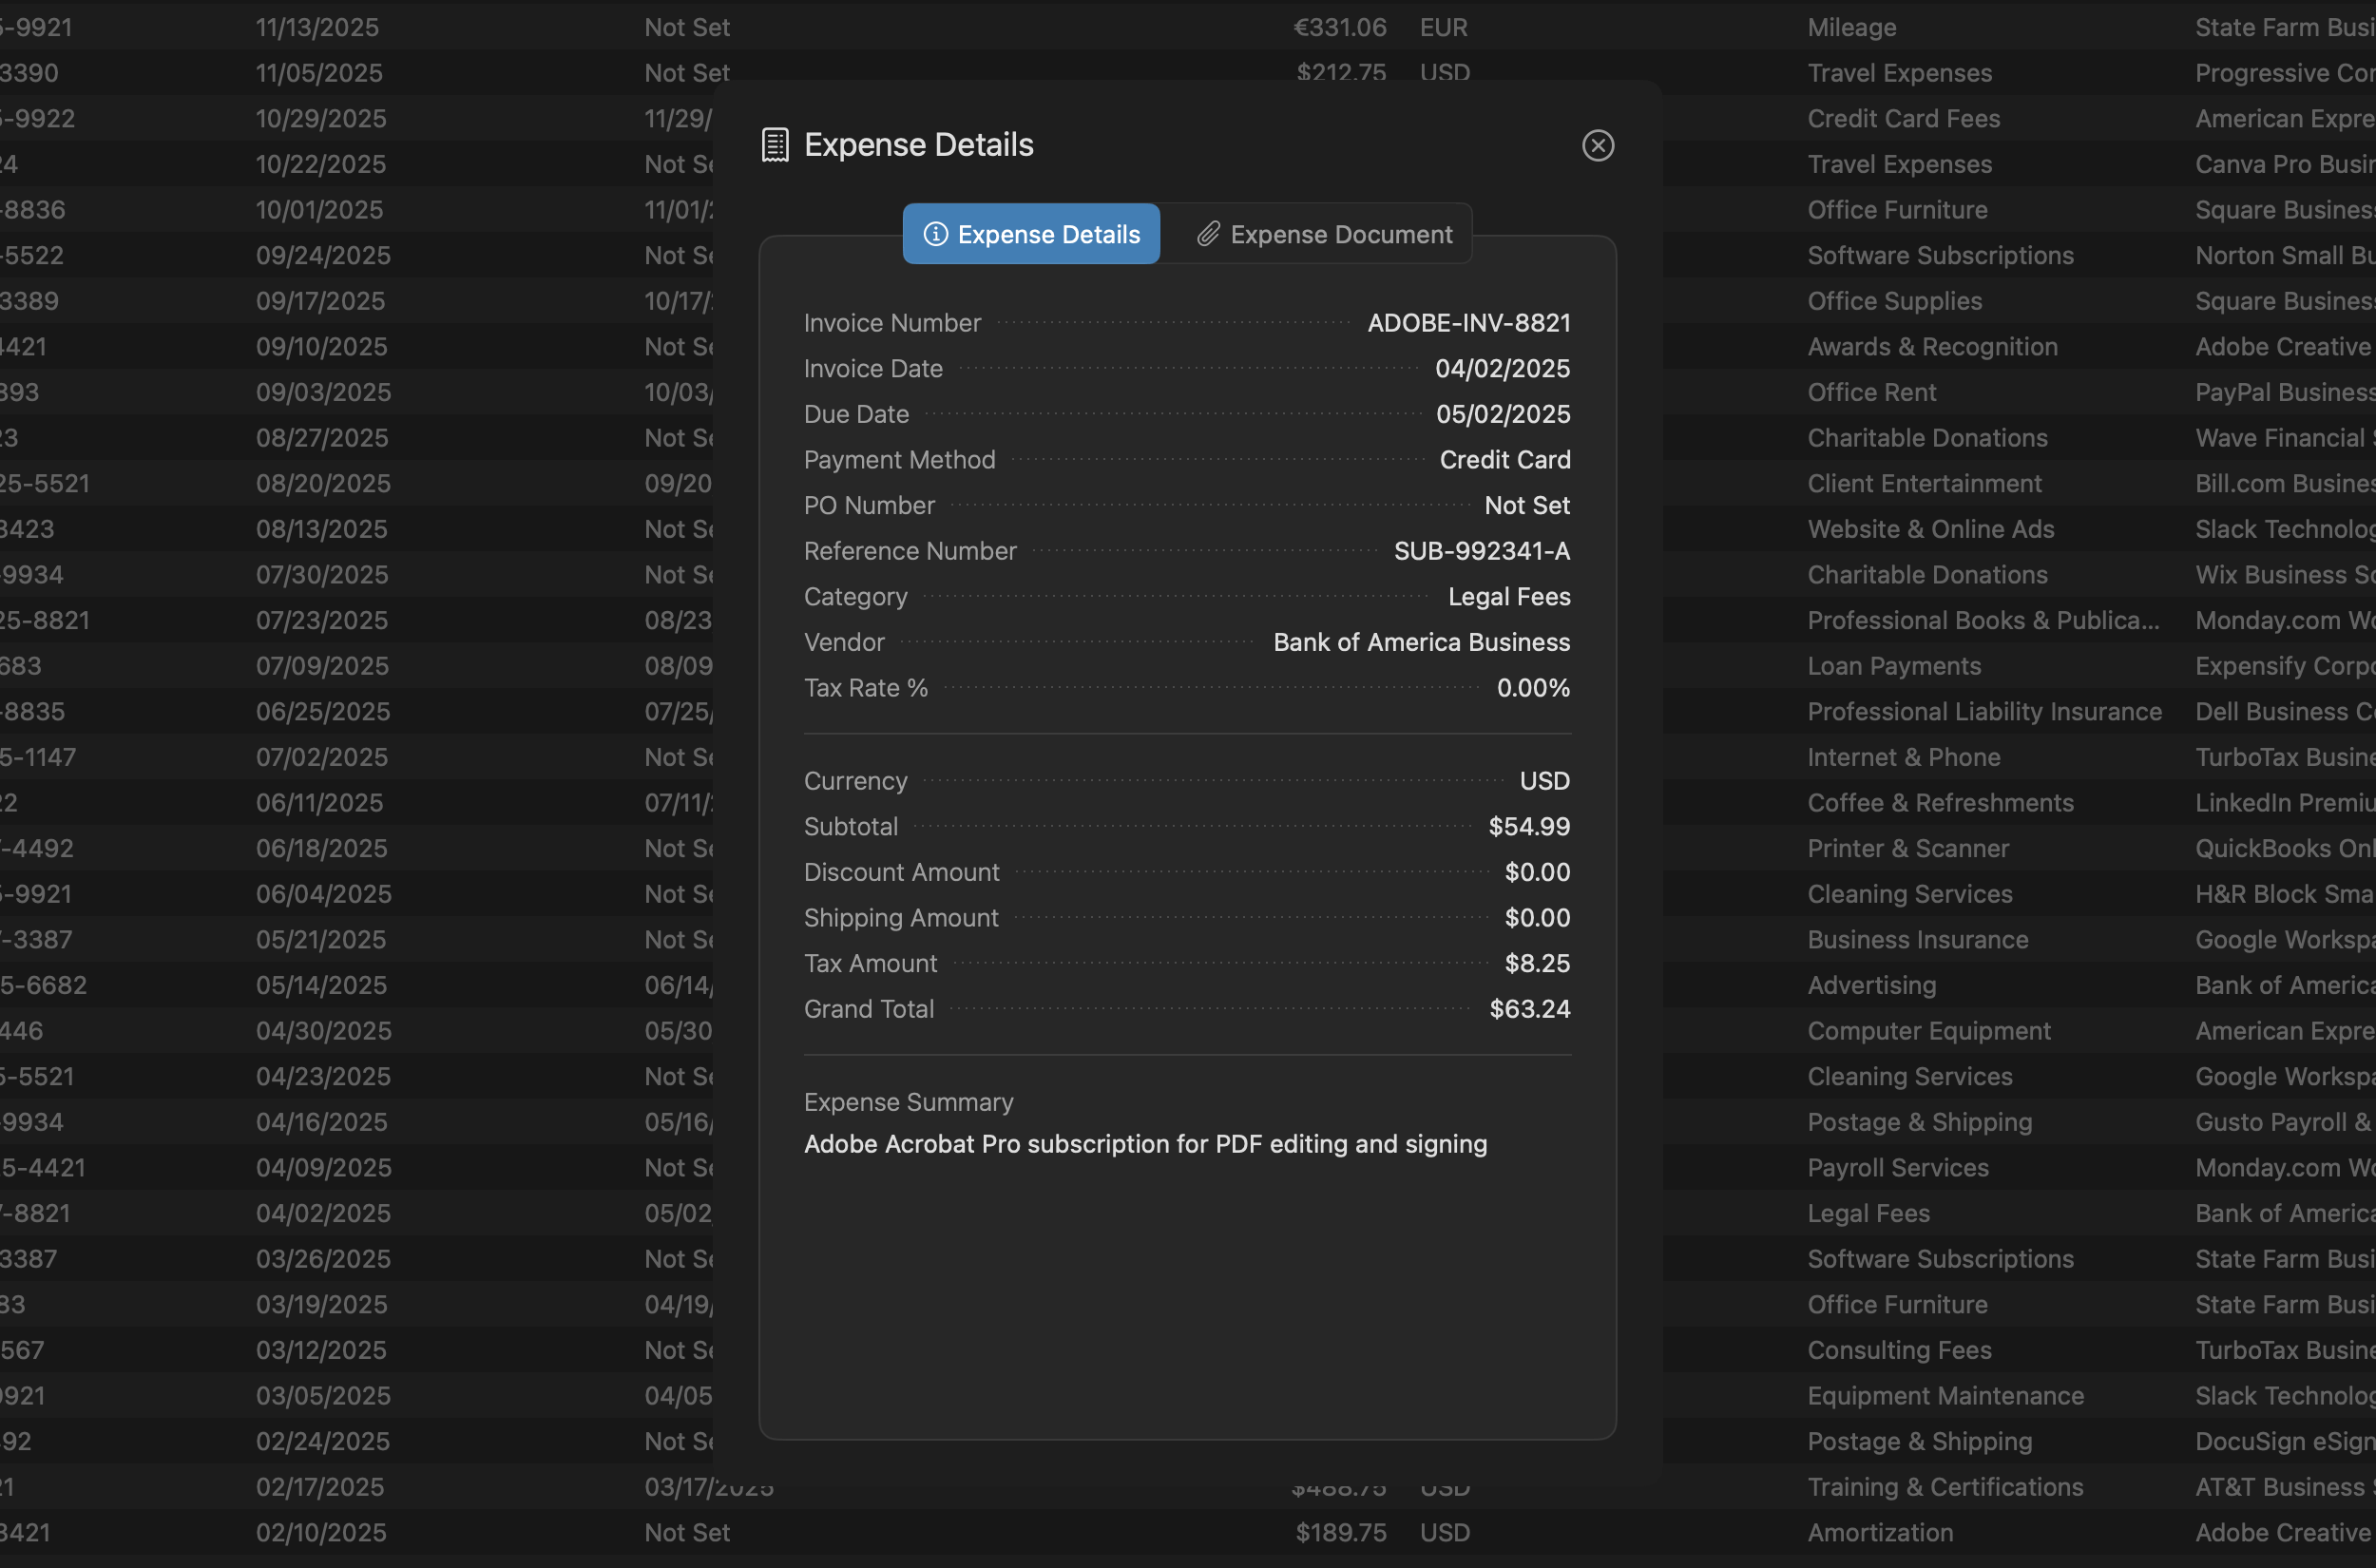
Task: Click the Vendor value Bank of America Business
Action: click(x=1421, y=642)
